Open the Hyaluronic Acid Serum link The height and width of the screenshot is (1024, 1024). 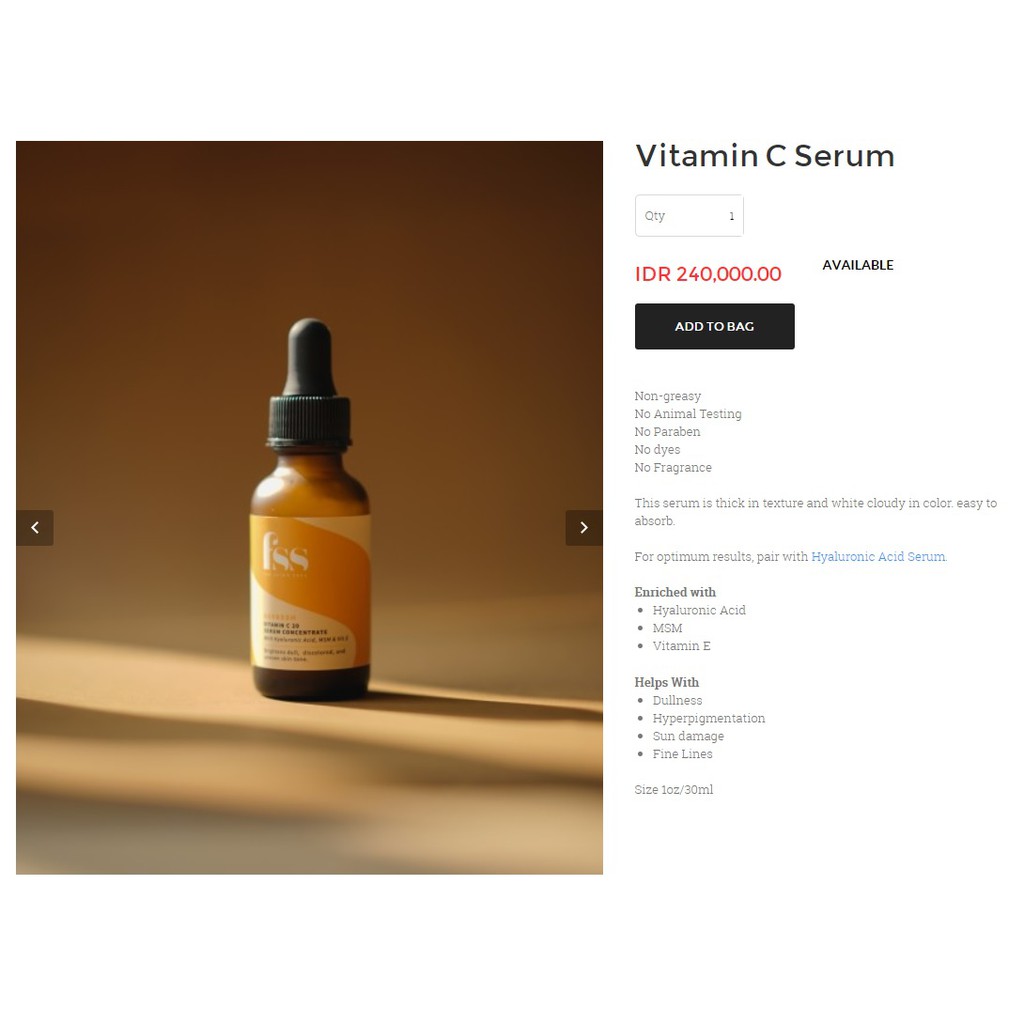click(x=878, y=556)
